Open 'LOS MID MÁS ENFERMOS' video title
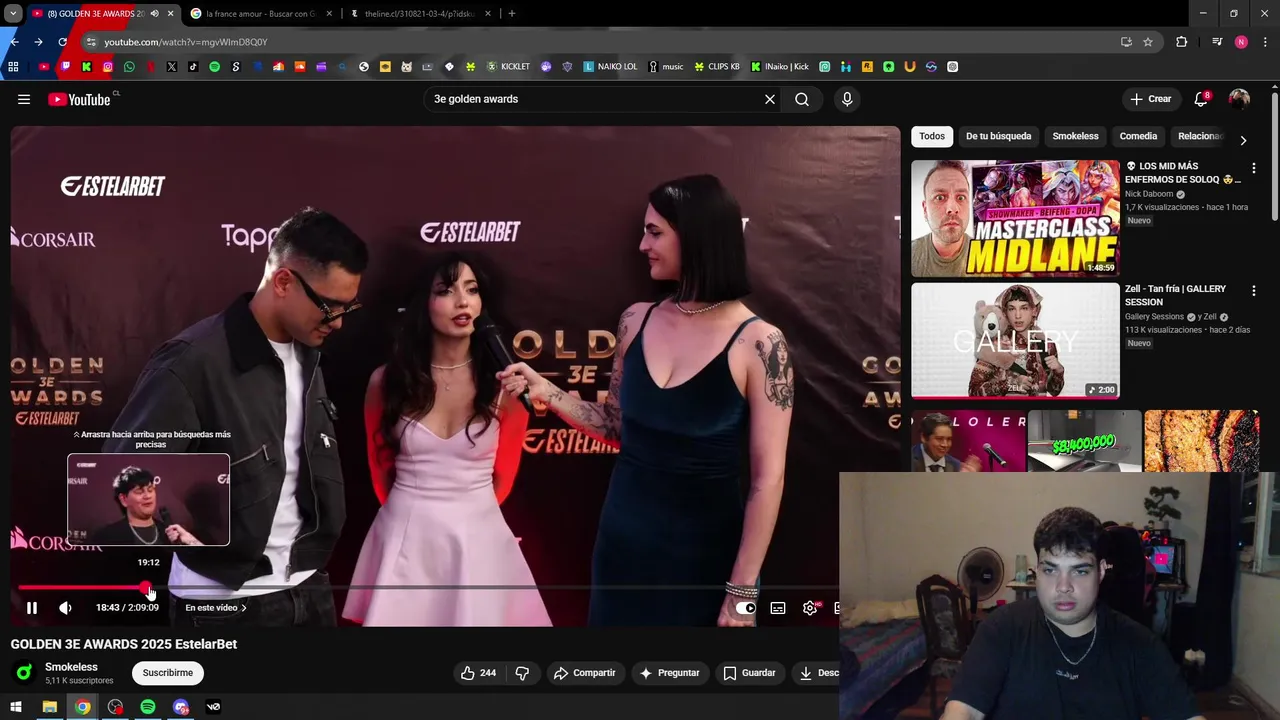1280x720 pixels. coord(1183,173)
